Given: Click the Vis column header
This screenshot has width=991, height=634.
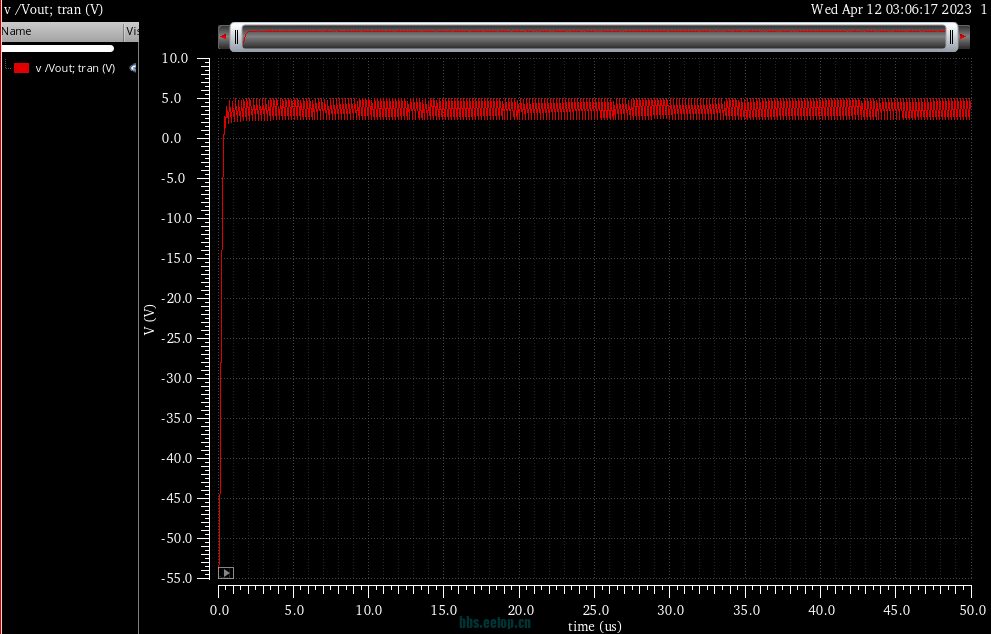Looking at the screenshot, I should (x=131, y=32).
